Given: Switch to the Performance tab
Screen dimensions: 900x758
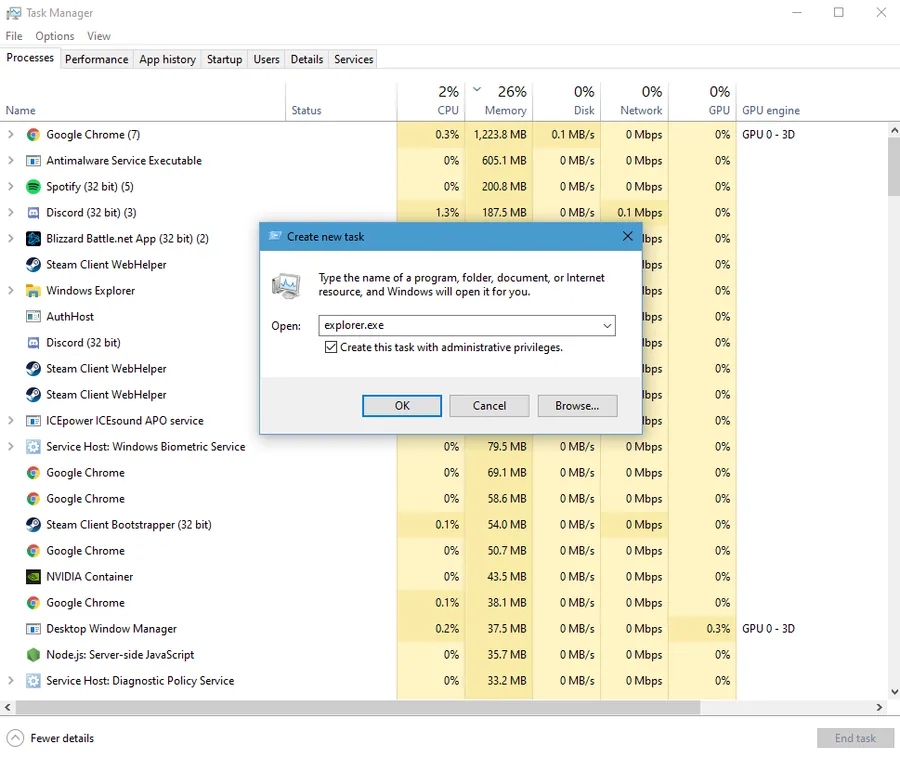Looking at the screenshot, I should click(96, 59).
